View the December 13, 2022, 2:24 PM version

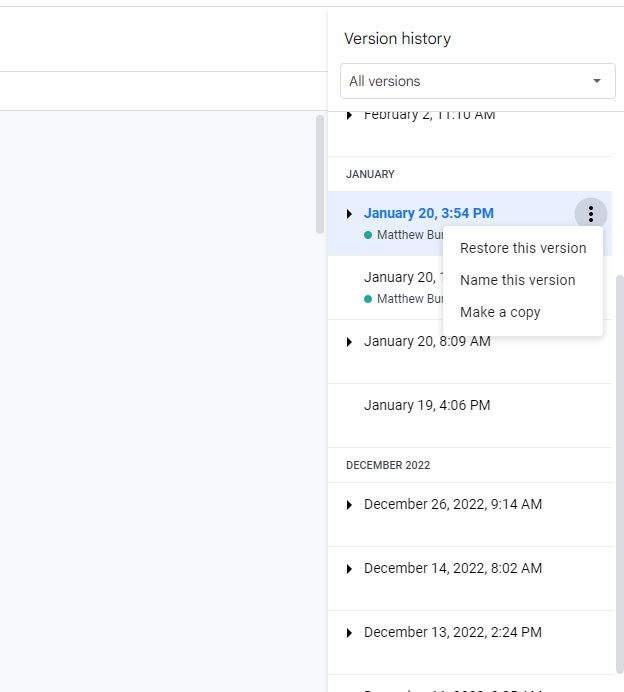pos(453,632)
